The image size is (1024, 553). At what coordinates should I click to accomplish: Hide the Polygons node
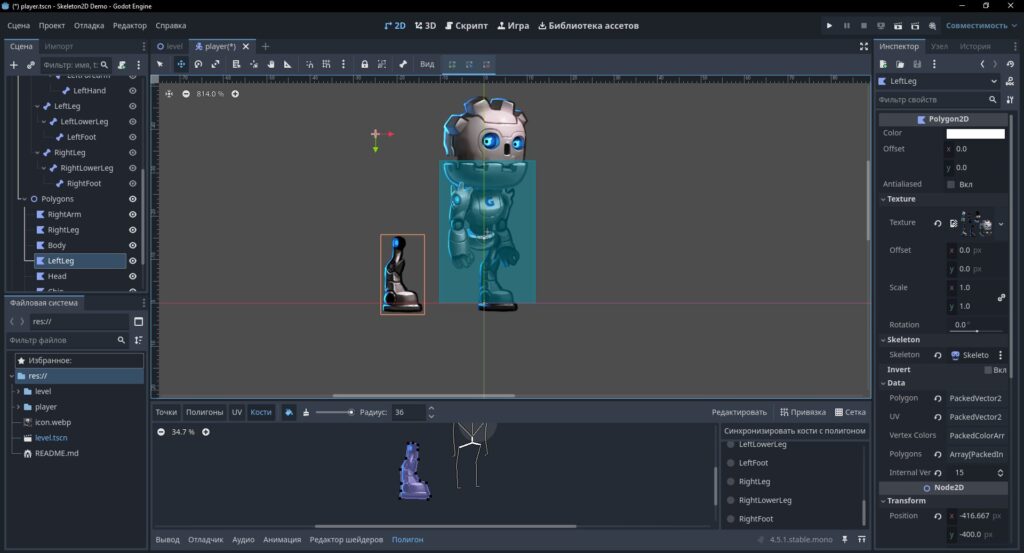[x=133, y=198]
